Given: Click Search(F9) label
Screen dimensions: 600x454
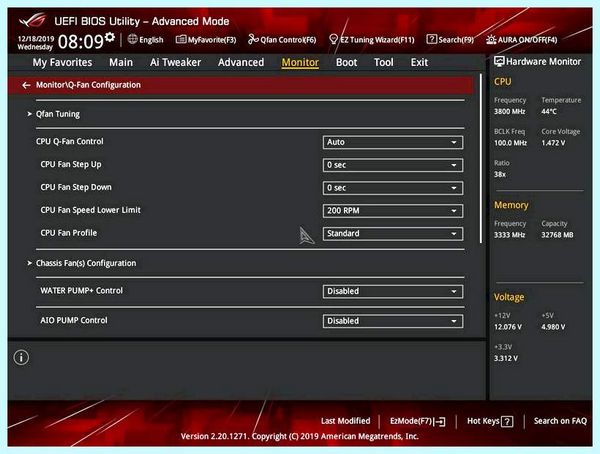Looking at the screenshot, I should point(456,40).
